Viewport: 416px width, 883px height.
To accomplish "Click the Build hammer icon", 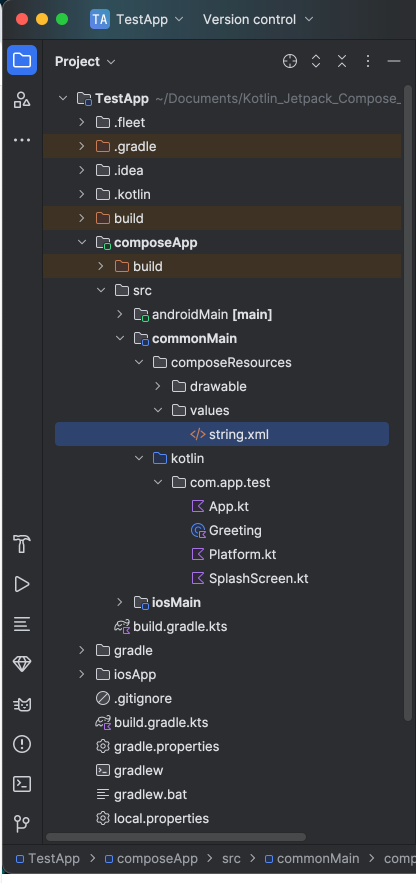I will (22, 544).
